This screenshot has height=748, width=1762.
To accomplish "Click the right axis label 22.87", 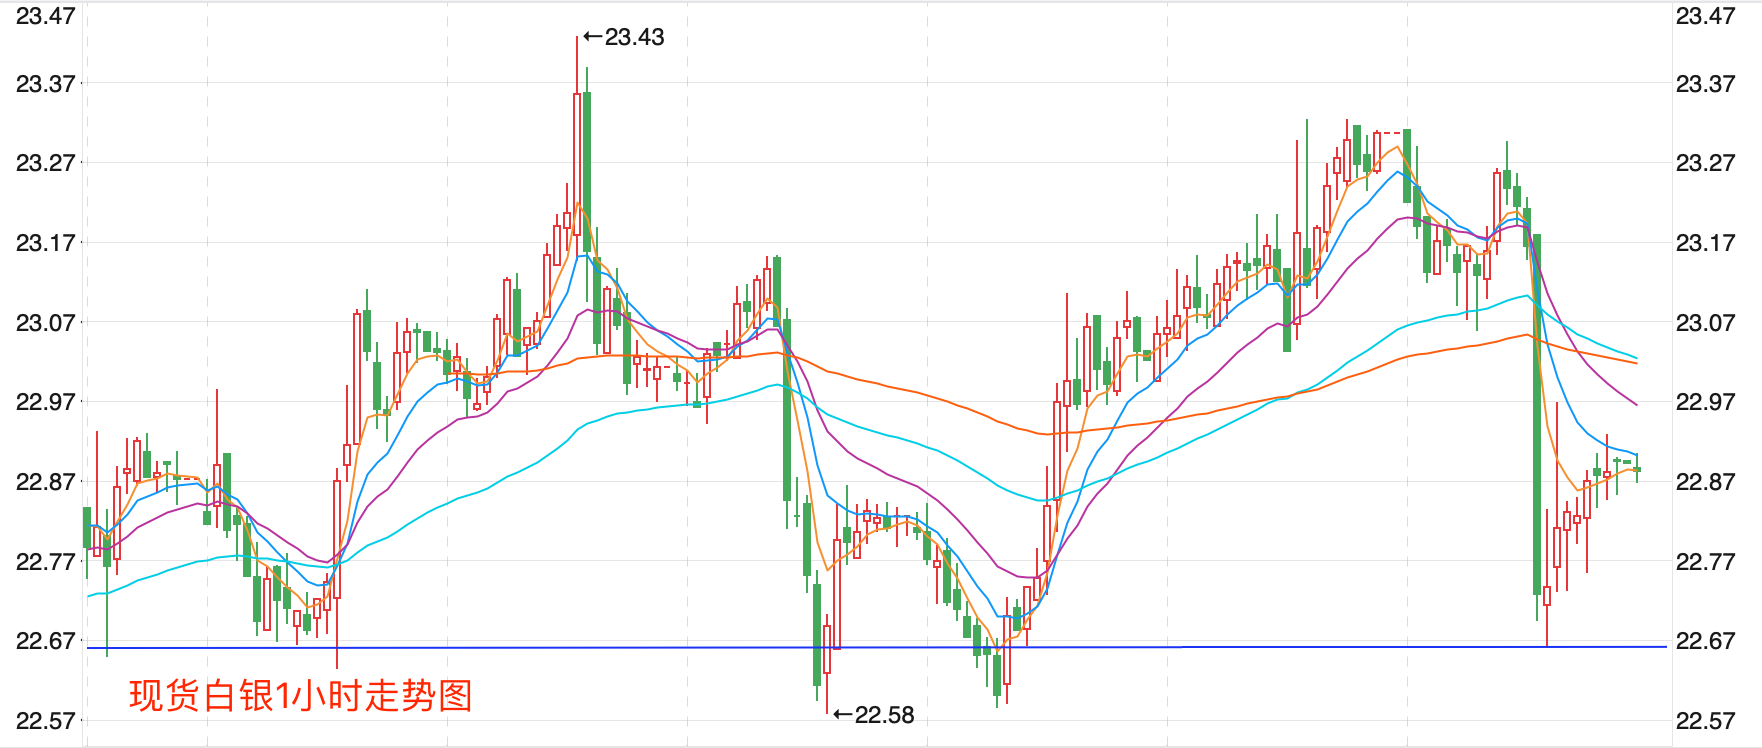I will point(1706,482).
